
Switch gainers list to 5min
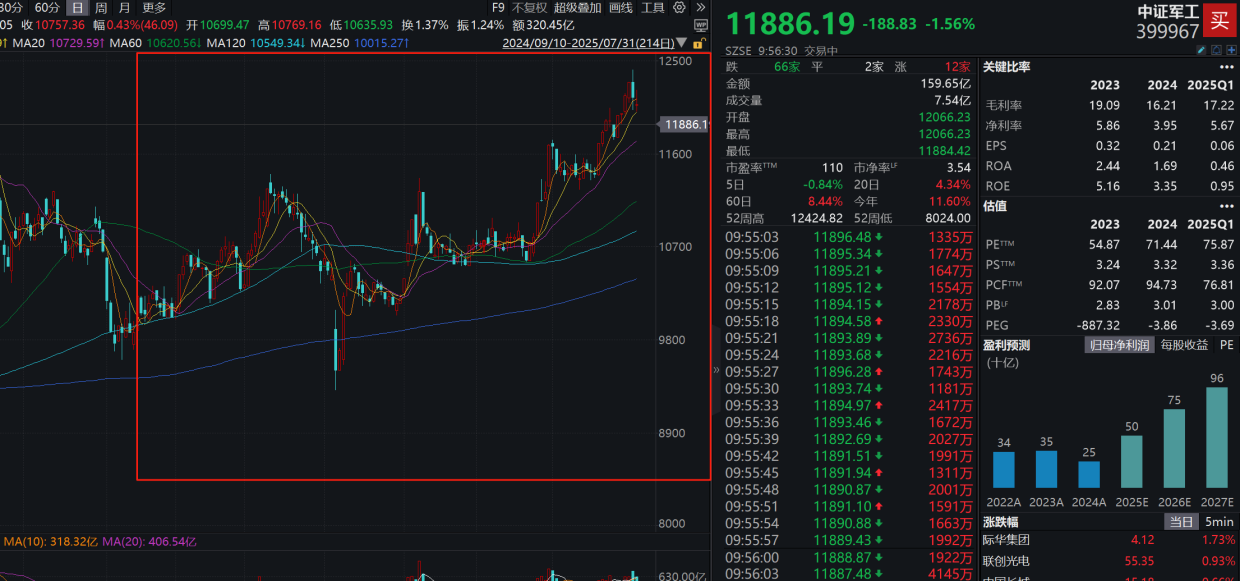click(x=1218, y=521)
